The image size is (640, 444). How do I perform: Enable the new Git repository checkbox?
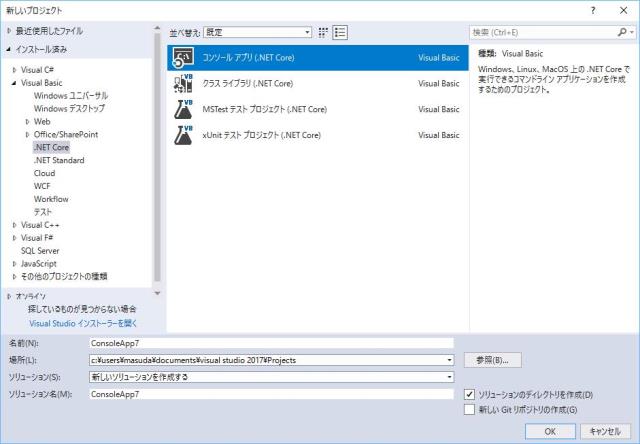[471, 409]
